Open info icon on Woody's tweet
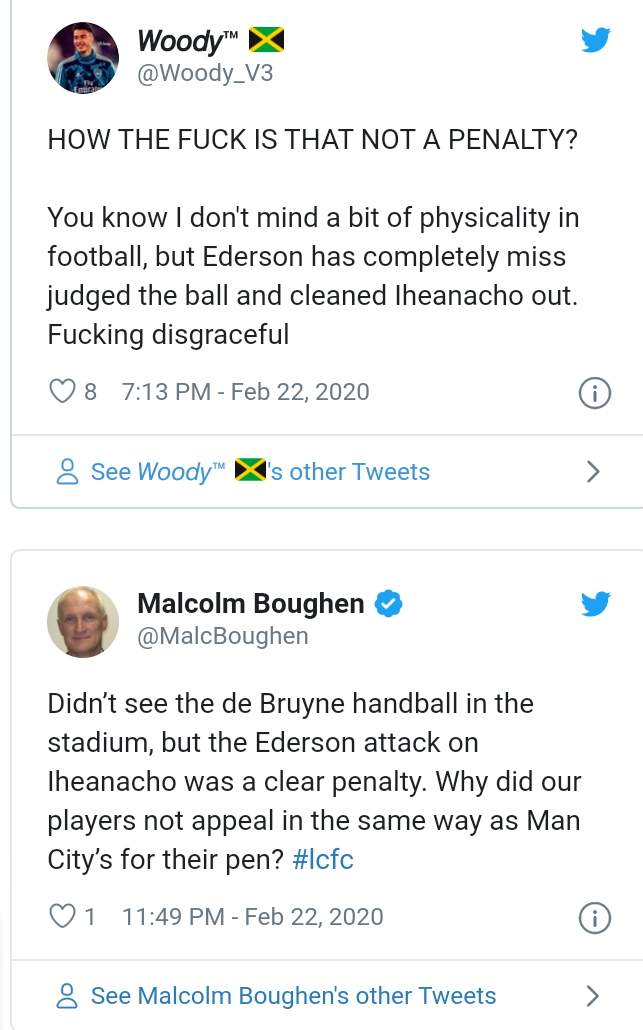Image resolution: width=643 pixels, height=1030 pixels. tap(595, 393)
